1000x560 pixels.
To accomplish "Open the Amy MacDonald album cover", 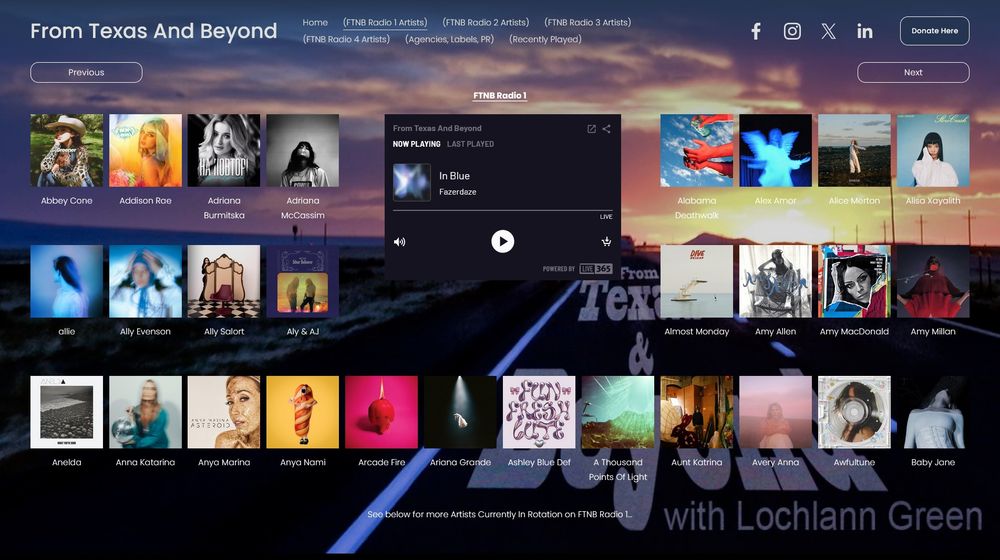I will click(x=854, y=281).
